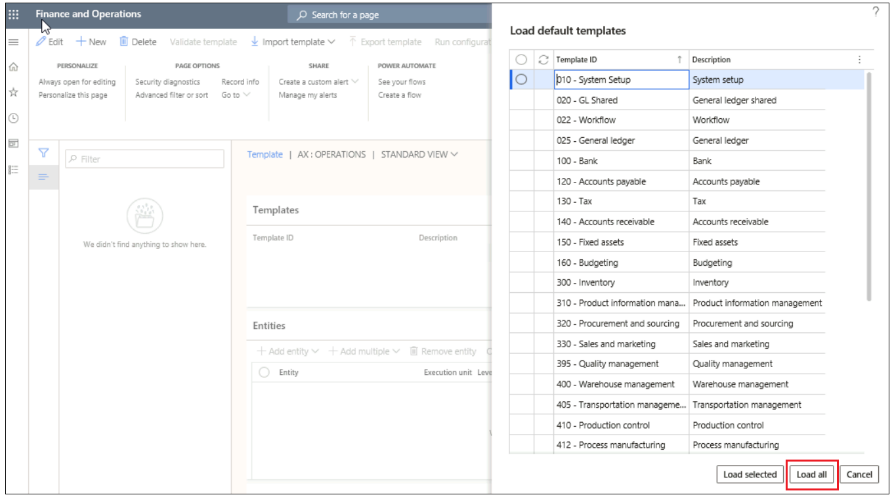Viewport: 892px width, 497px height.
Task: Select all rows via header radio circle
Action: (x=521, y=59)
